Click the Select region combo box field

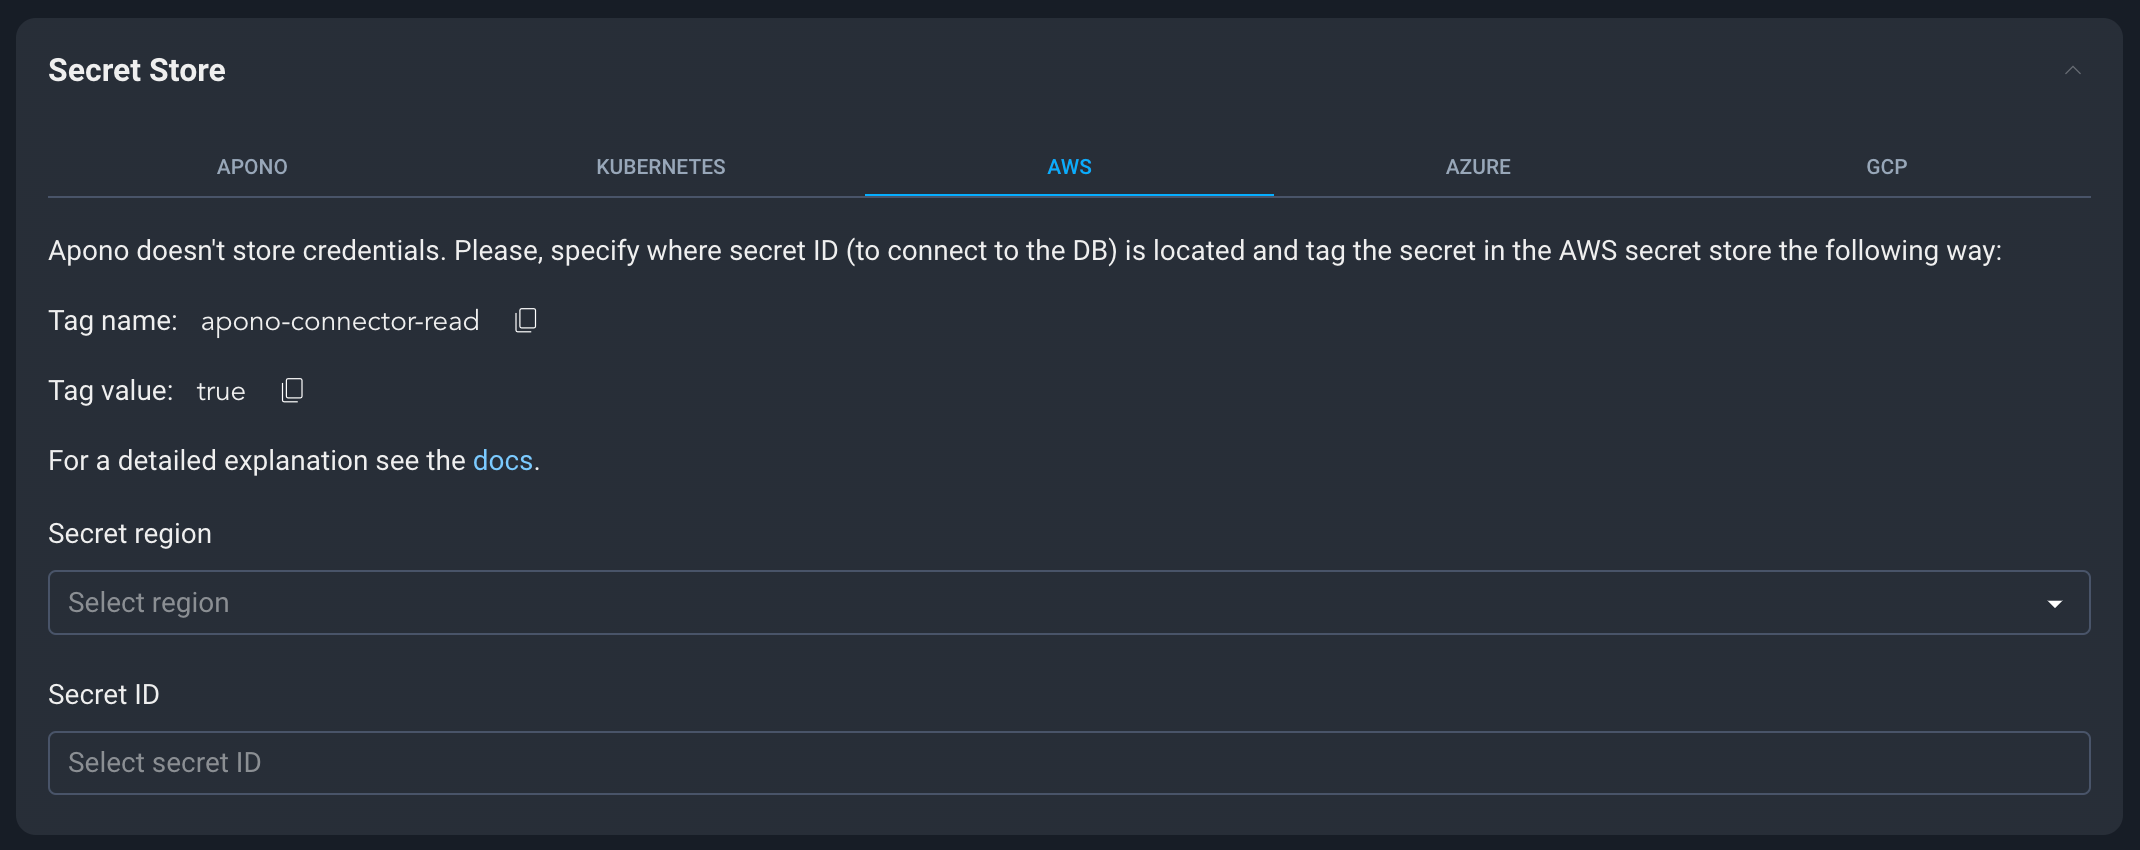tap(1069, 603)
